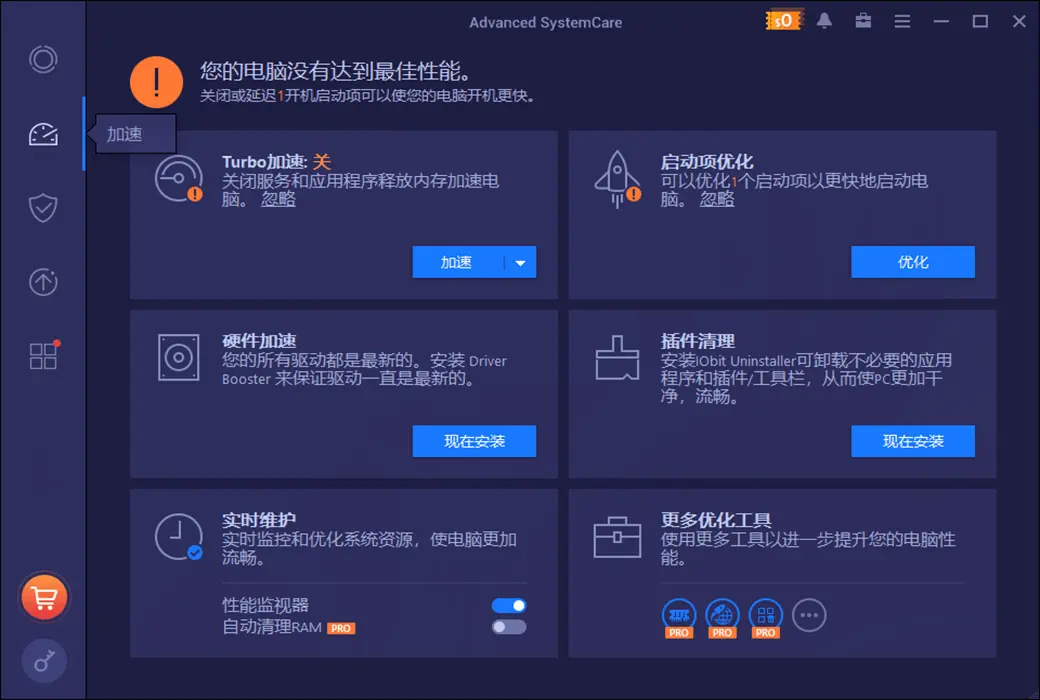1040x700 pixels.
Task: Toggle the 性能监视器 switch
Action: point(509,605)
